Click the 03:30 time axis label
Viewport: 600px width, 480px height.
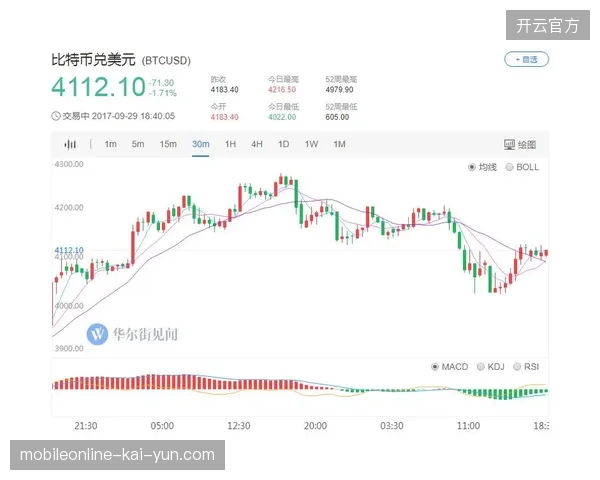tap(392, 426)
